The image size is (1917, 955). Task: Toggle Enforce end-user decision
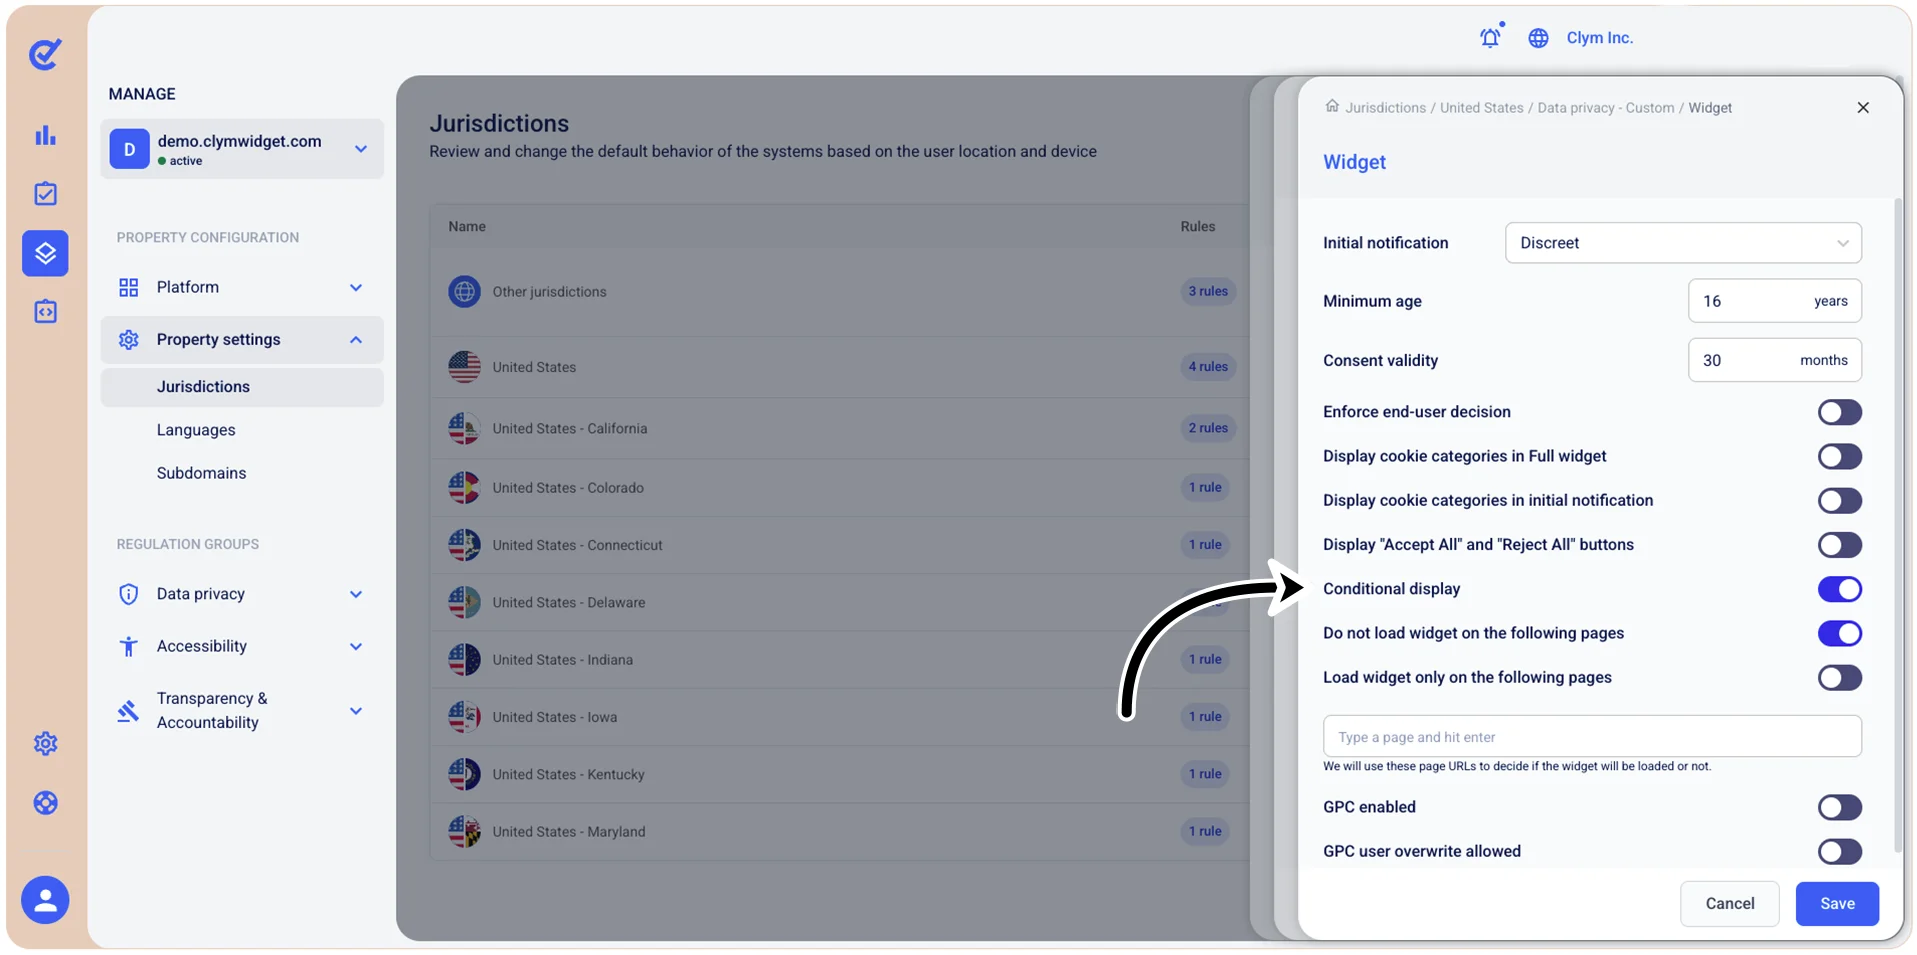[x=1839, y=412]
